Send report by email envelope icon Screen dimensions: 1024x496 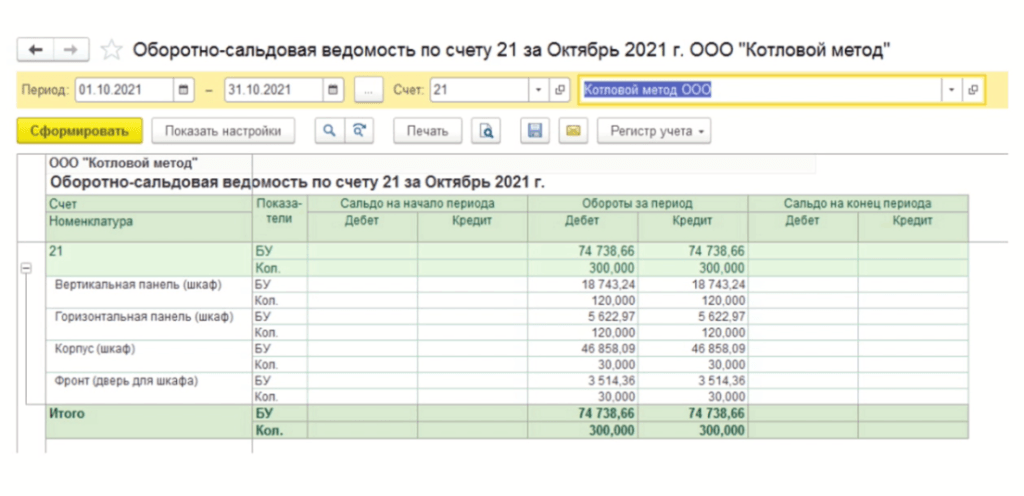point(572,131)
